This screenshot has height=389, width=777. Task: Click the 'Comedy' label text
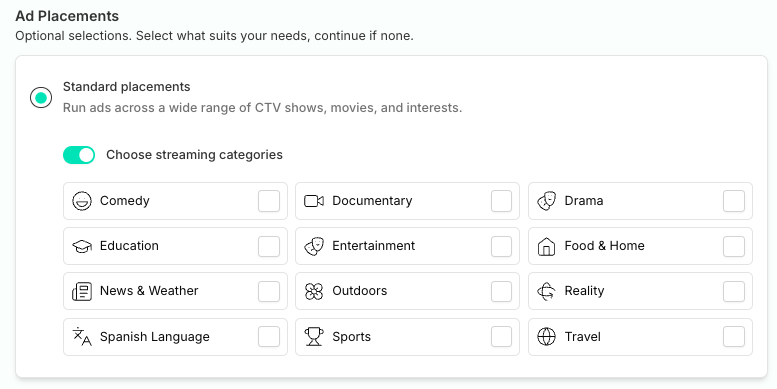point(124,201)
